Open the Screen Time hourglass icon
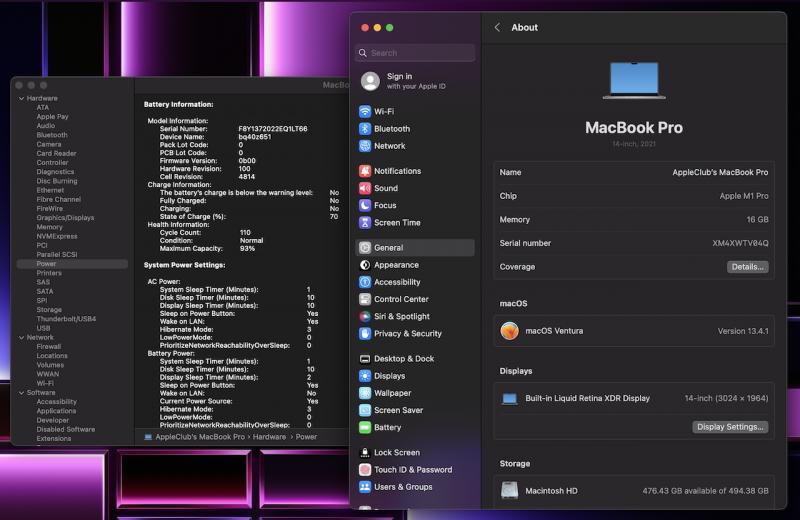Image resolution: width=800 pixels, height=520 pixels. coord(365,222)
